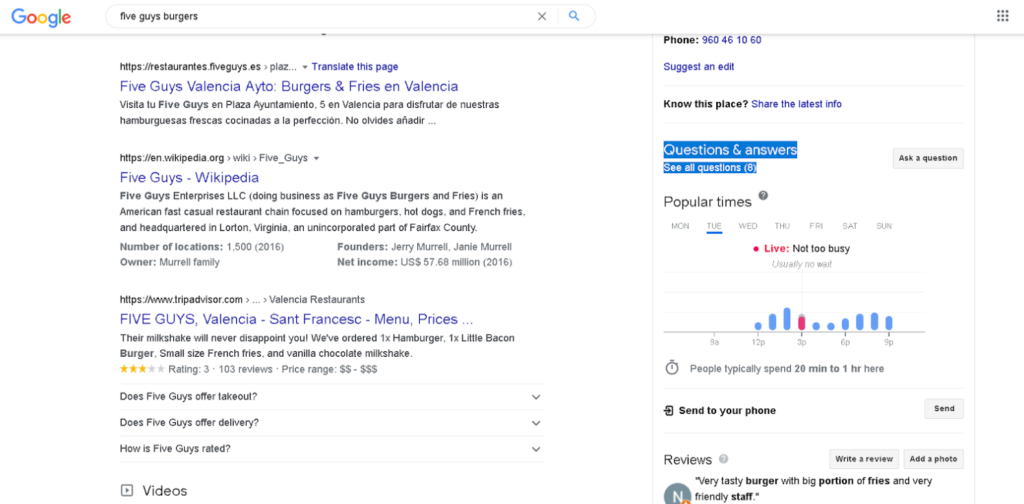Click the Google logo

pos(41,17)
